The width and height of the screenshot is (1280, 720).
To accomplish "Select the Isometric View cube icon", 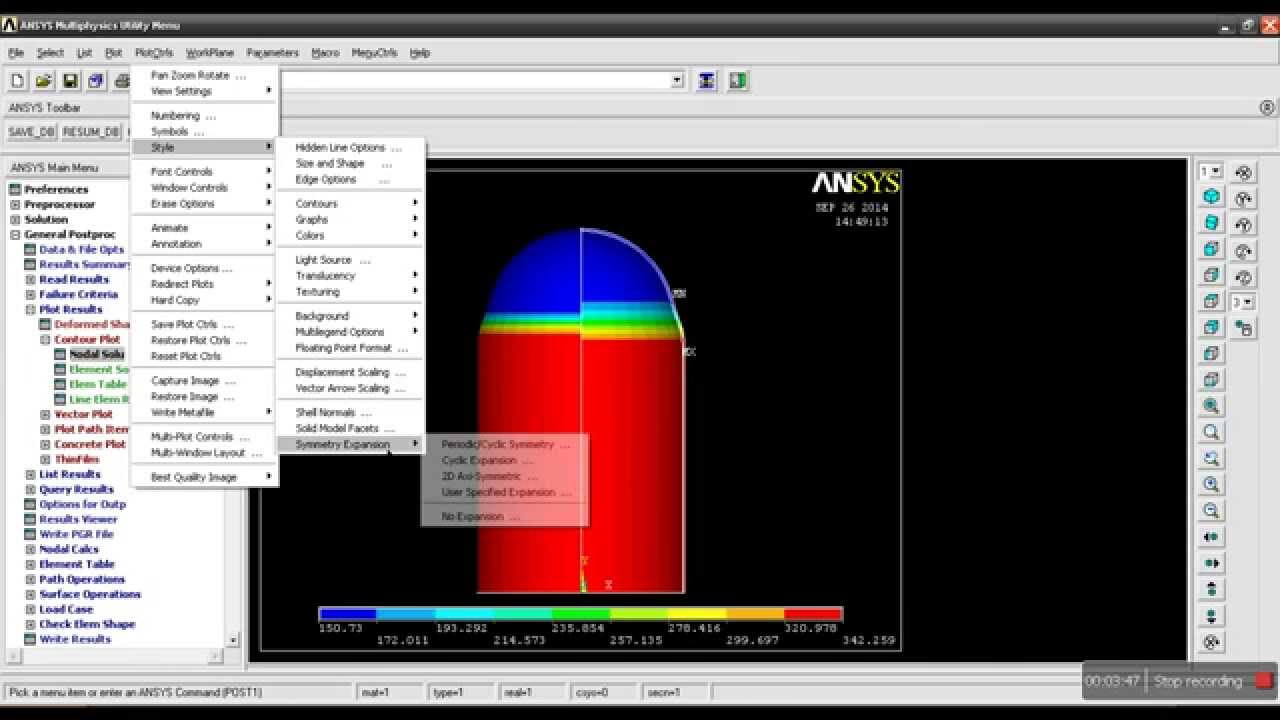I will click(x=1212, y=197).
